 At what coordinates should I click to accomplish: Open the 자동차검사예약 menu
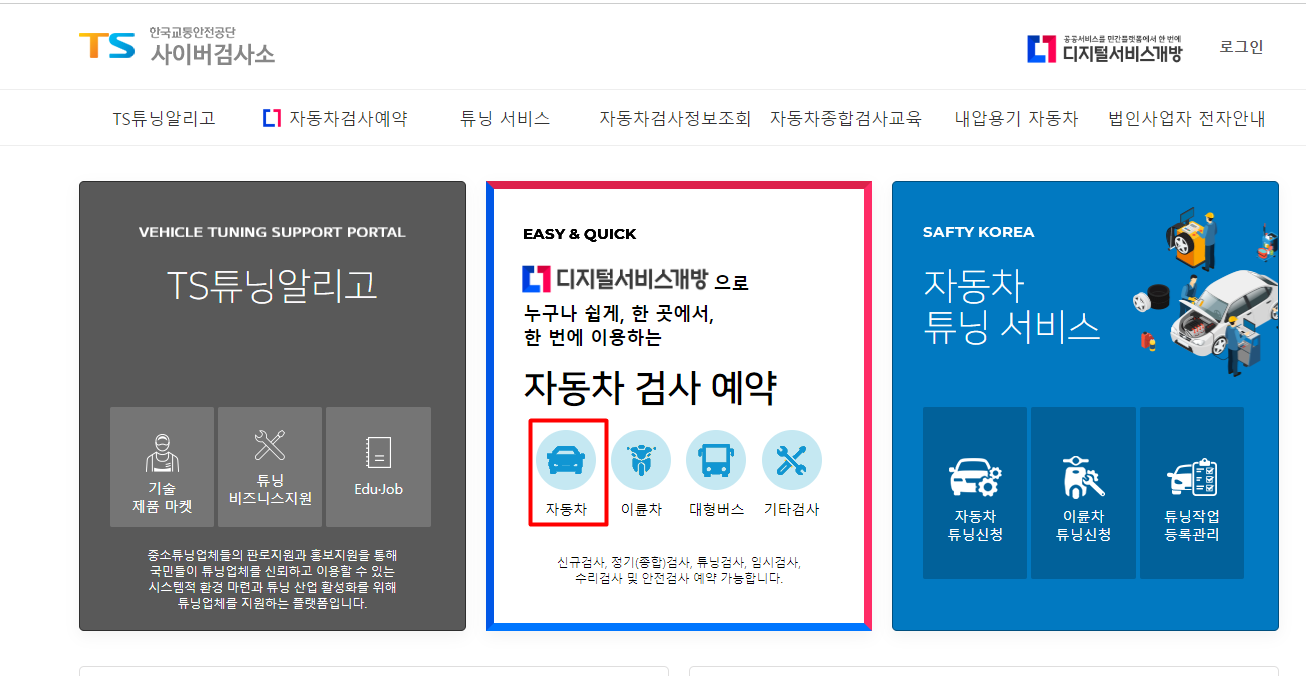click(x=335, y=118)
